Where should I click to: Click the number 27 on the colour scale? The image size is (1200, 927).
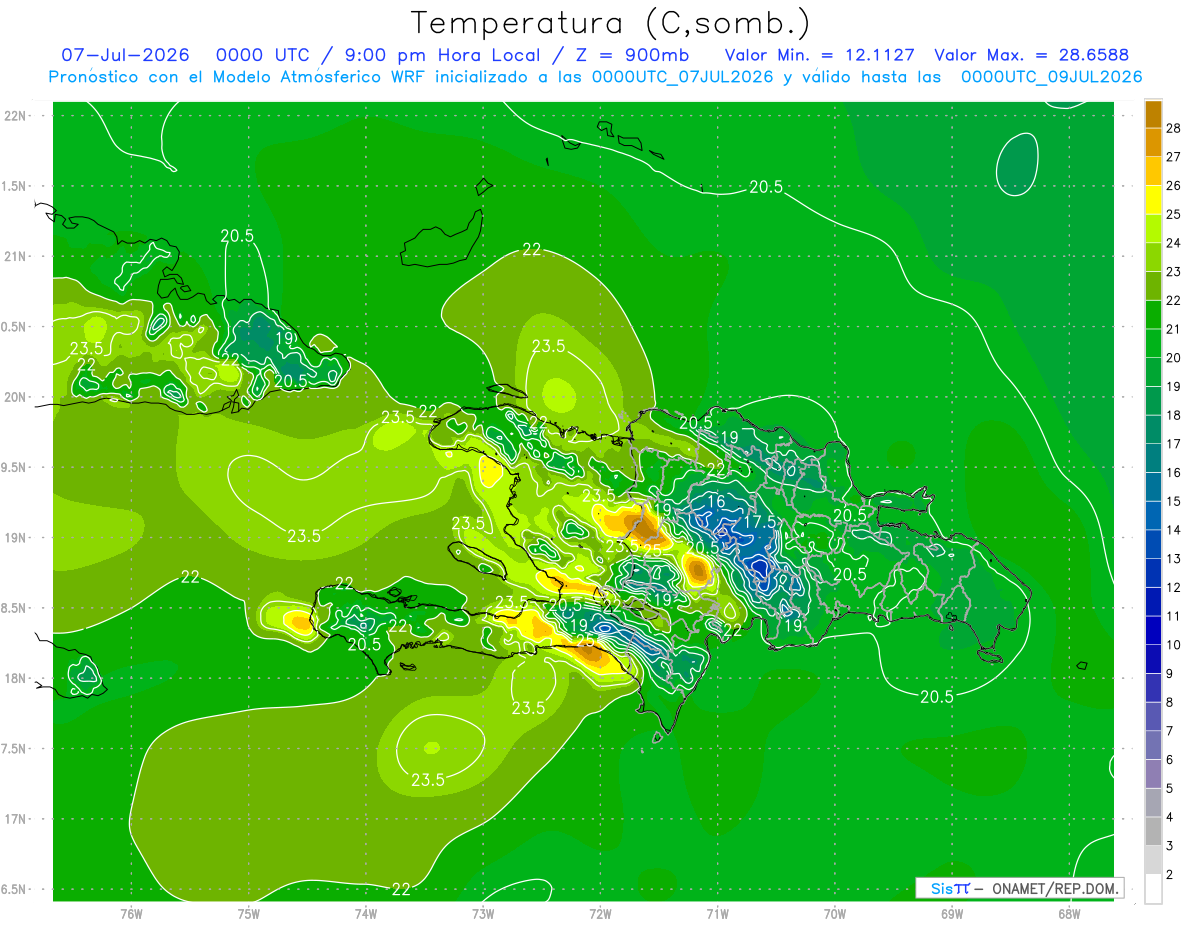[x=1174, y=157]
